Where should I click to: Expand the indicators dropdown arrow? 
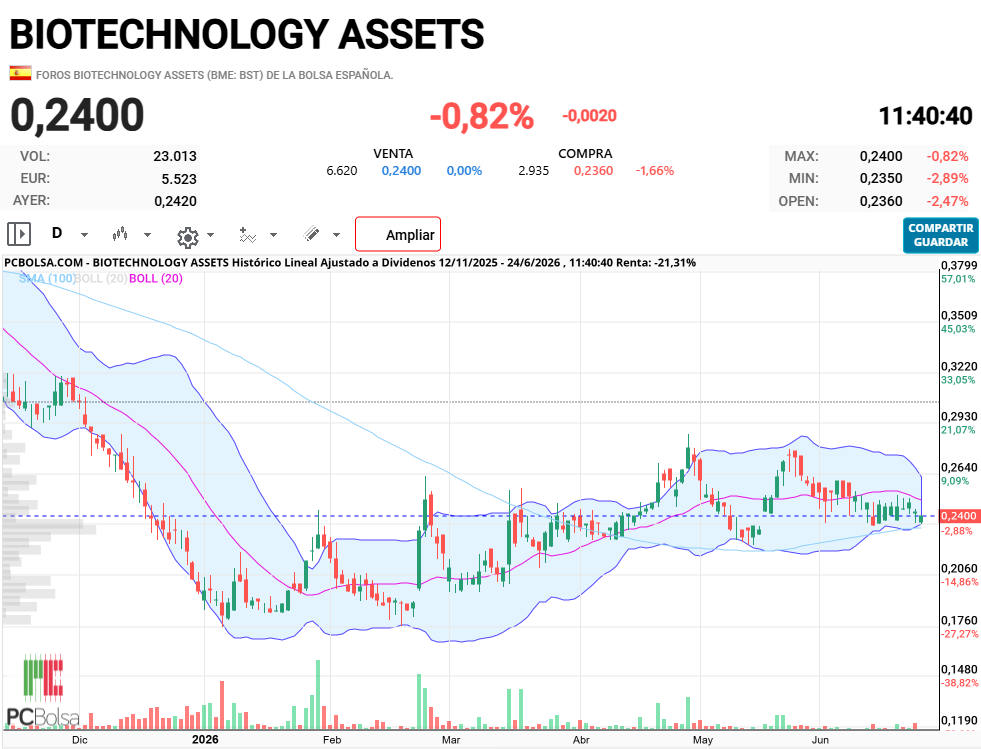(x=273, y=235)
